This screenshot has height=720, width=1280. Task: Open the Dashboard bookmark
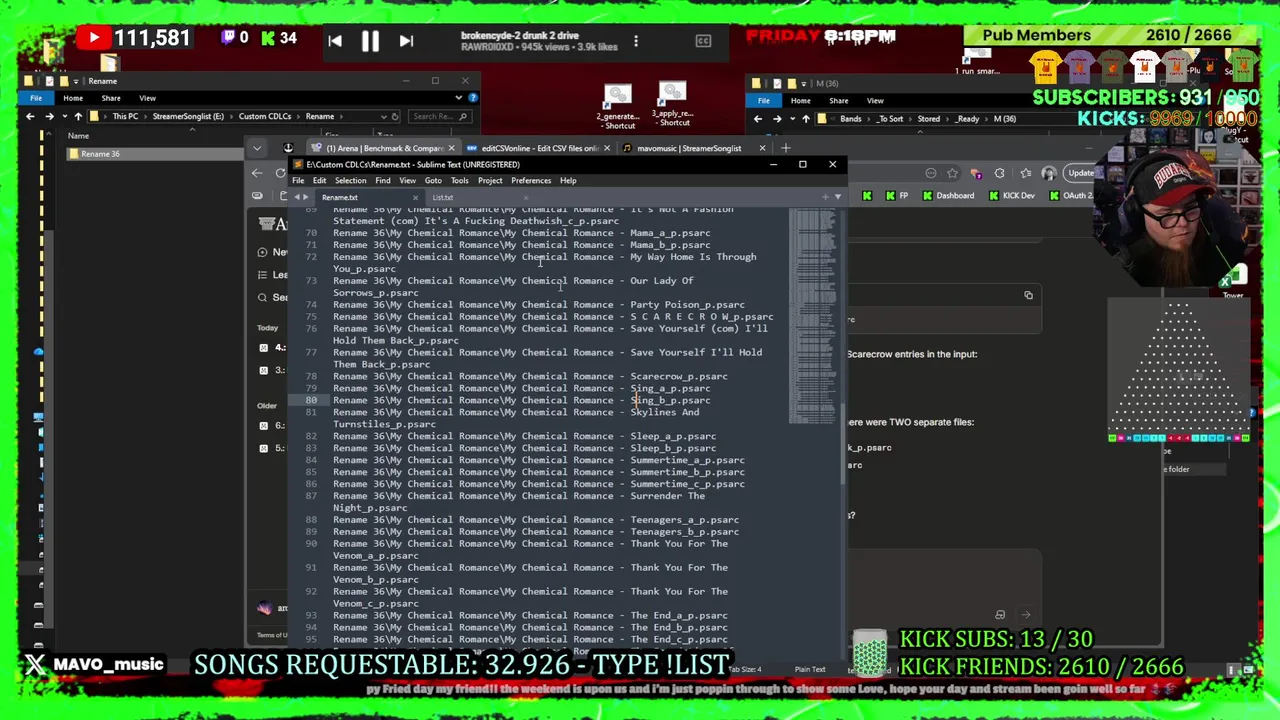tap(948, 196)
